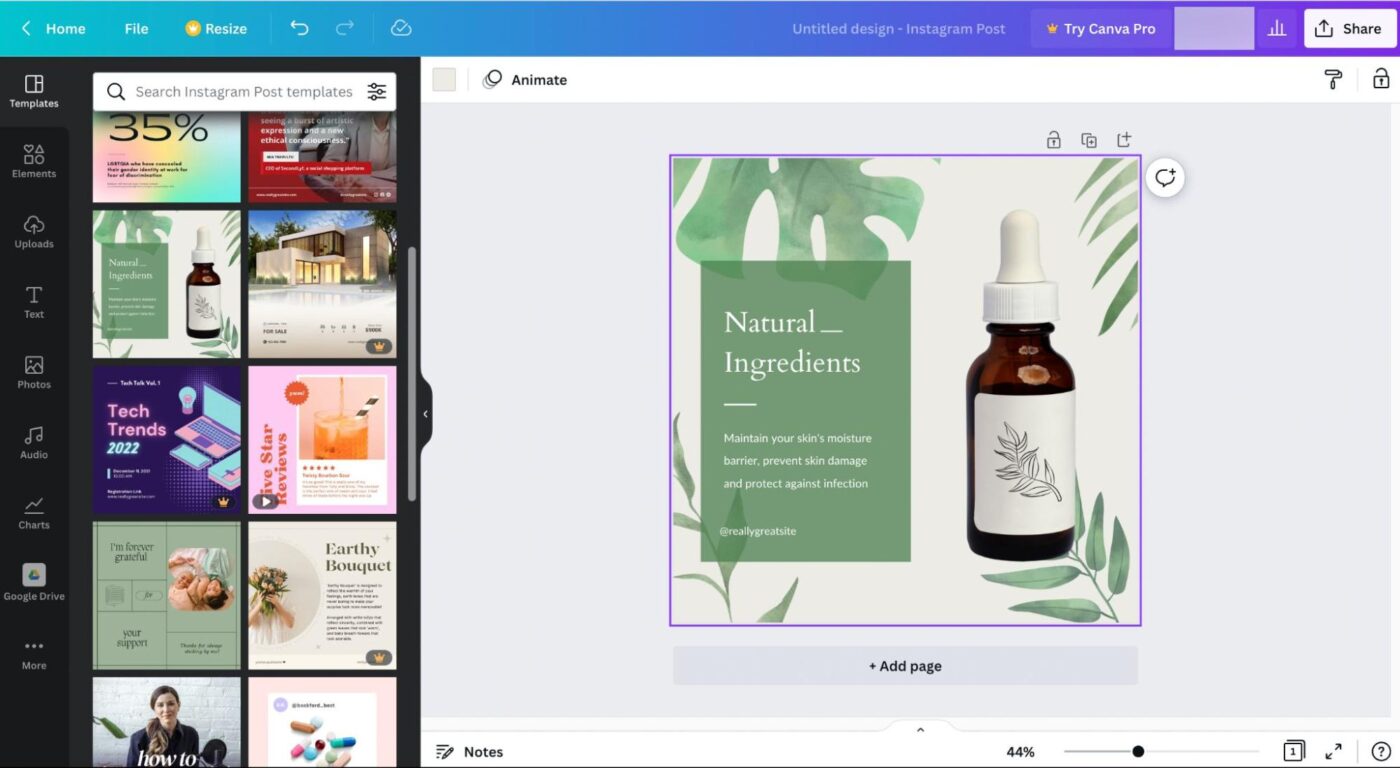Viewport: 1400px width, 768px height.
Task: Collapse the templates sidebar panel
Action: 424,412
